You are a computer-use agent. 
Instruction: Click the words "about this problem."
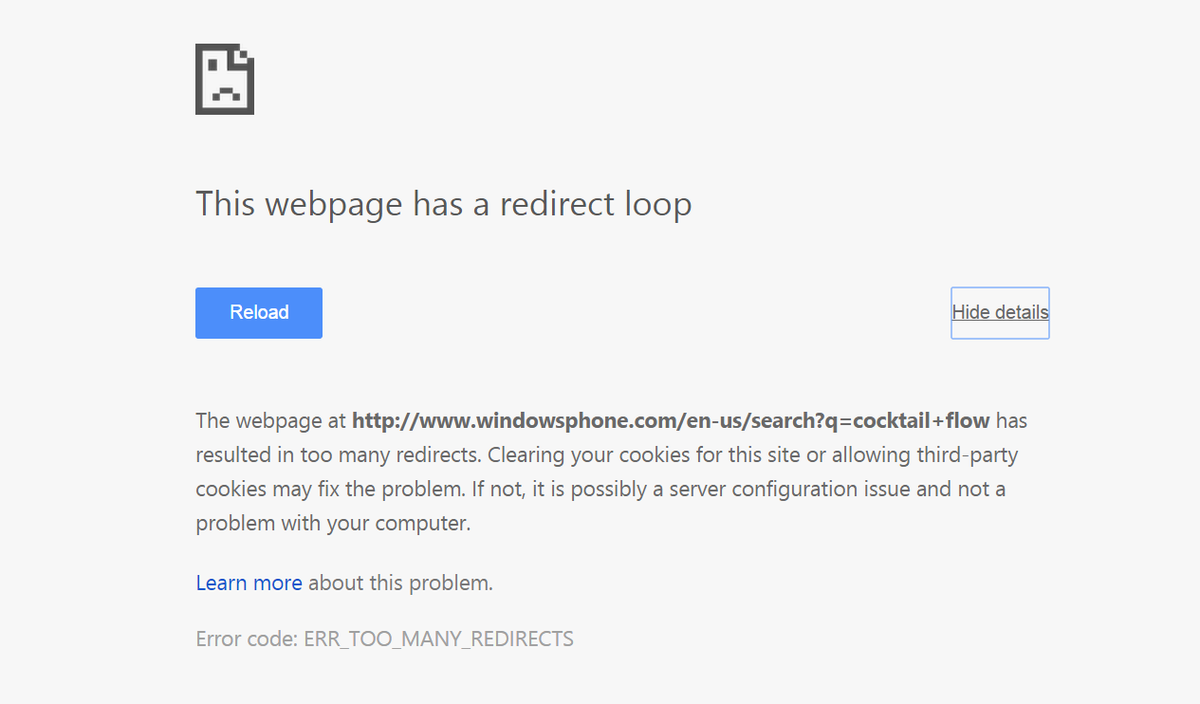[400, 583]
